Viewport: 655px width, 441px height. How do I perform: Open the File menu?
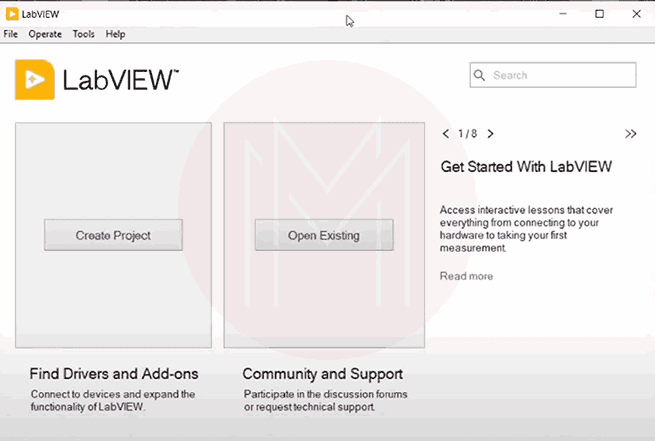(x=11, y=34)
